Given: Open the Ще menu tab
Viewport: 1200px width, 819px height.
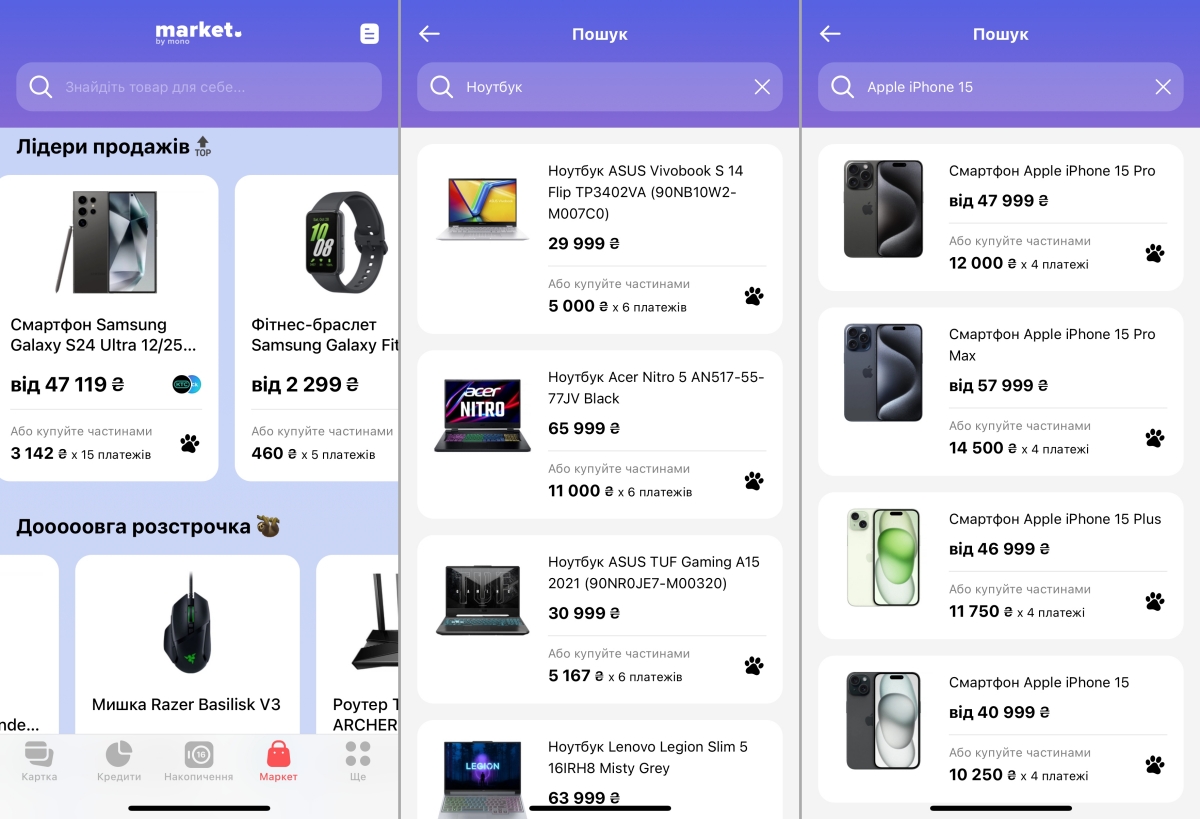Looking at the screenshot, I should pos(357,762).
